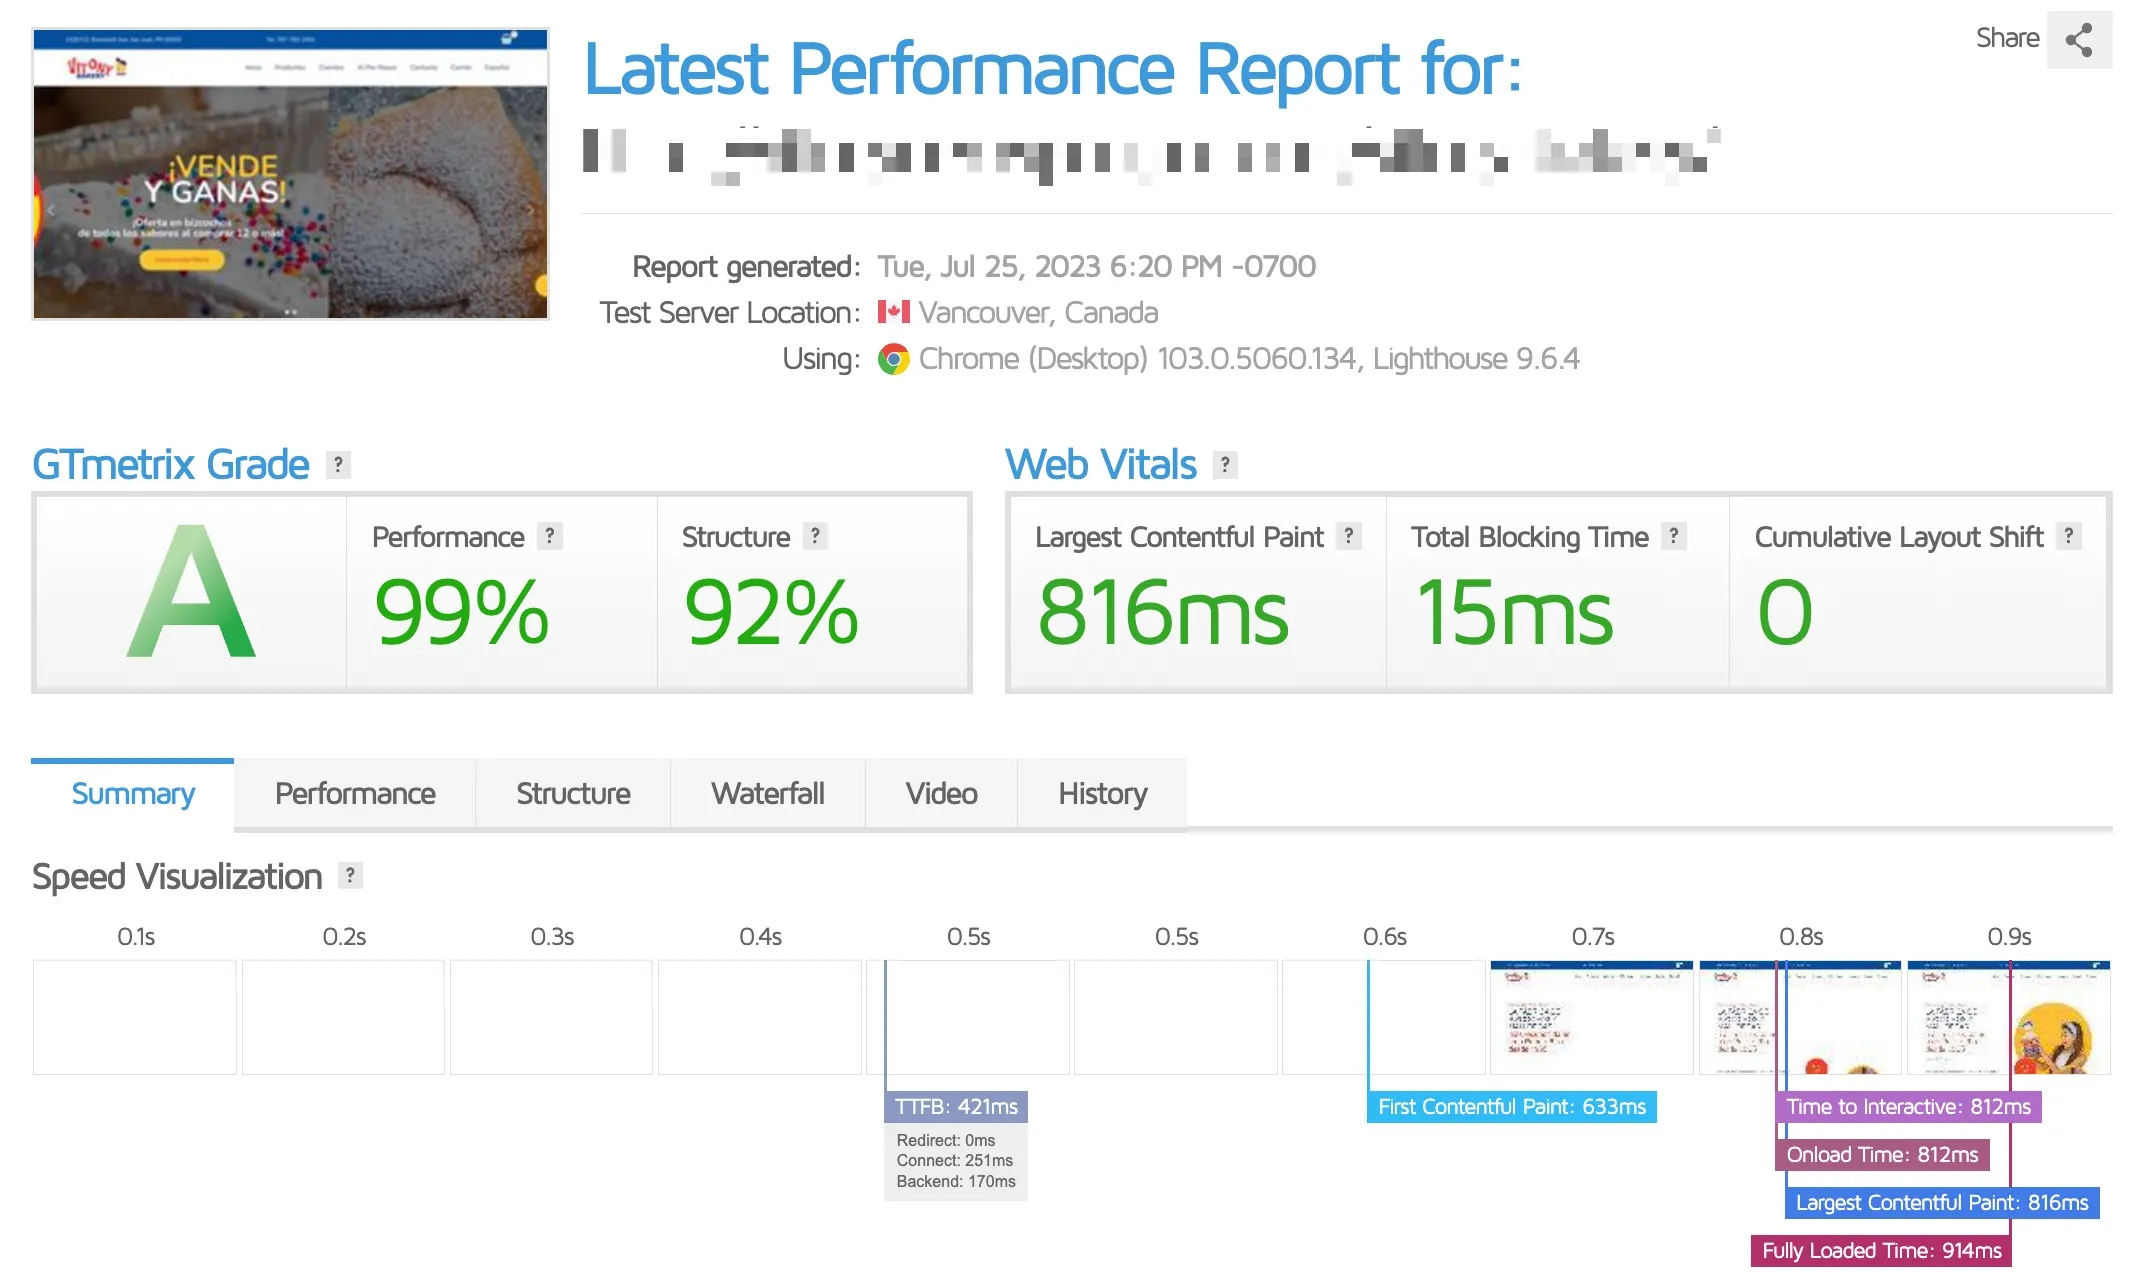The height and width of the screenshot is (1282, 2134).
Task: Open the History tab
Action: pos(1102,794)
